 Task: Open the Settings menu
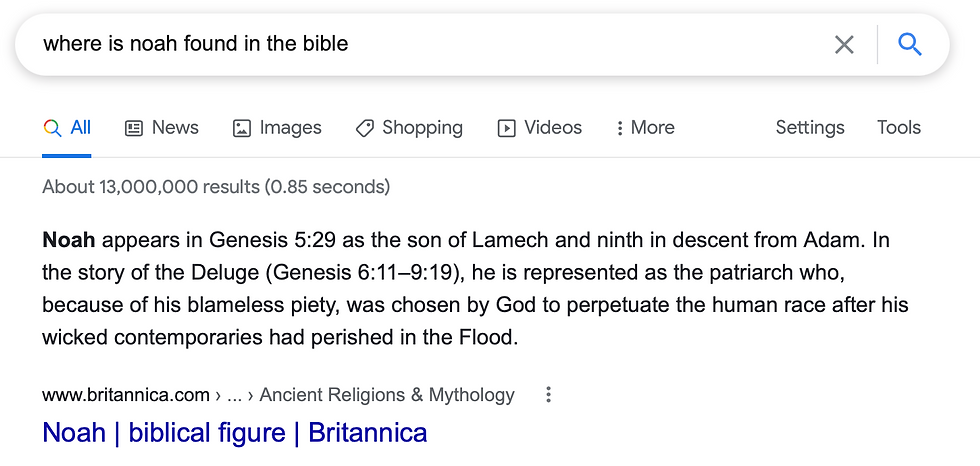(810, 128)
